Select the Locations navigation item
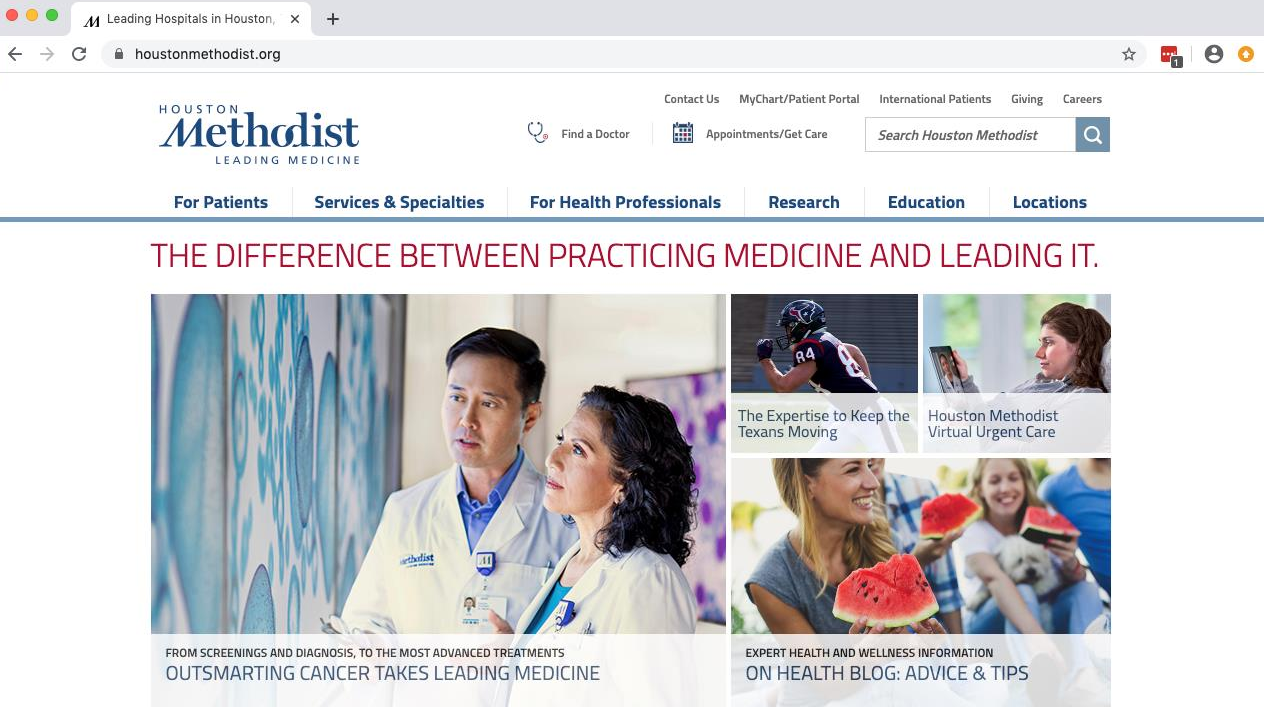The width and height of the screenshot is (1264, 707). coord(1050,202)
